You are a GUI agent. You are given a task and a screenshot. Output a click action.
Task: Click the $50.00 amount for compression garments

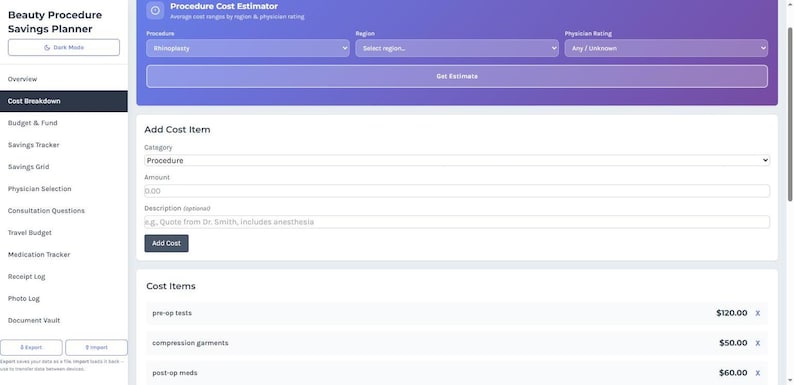pos(733,343)
